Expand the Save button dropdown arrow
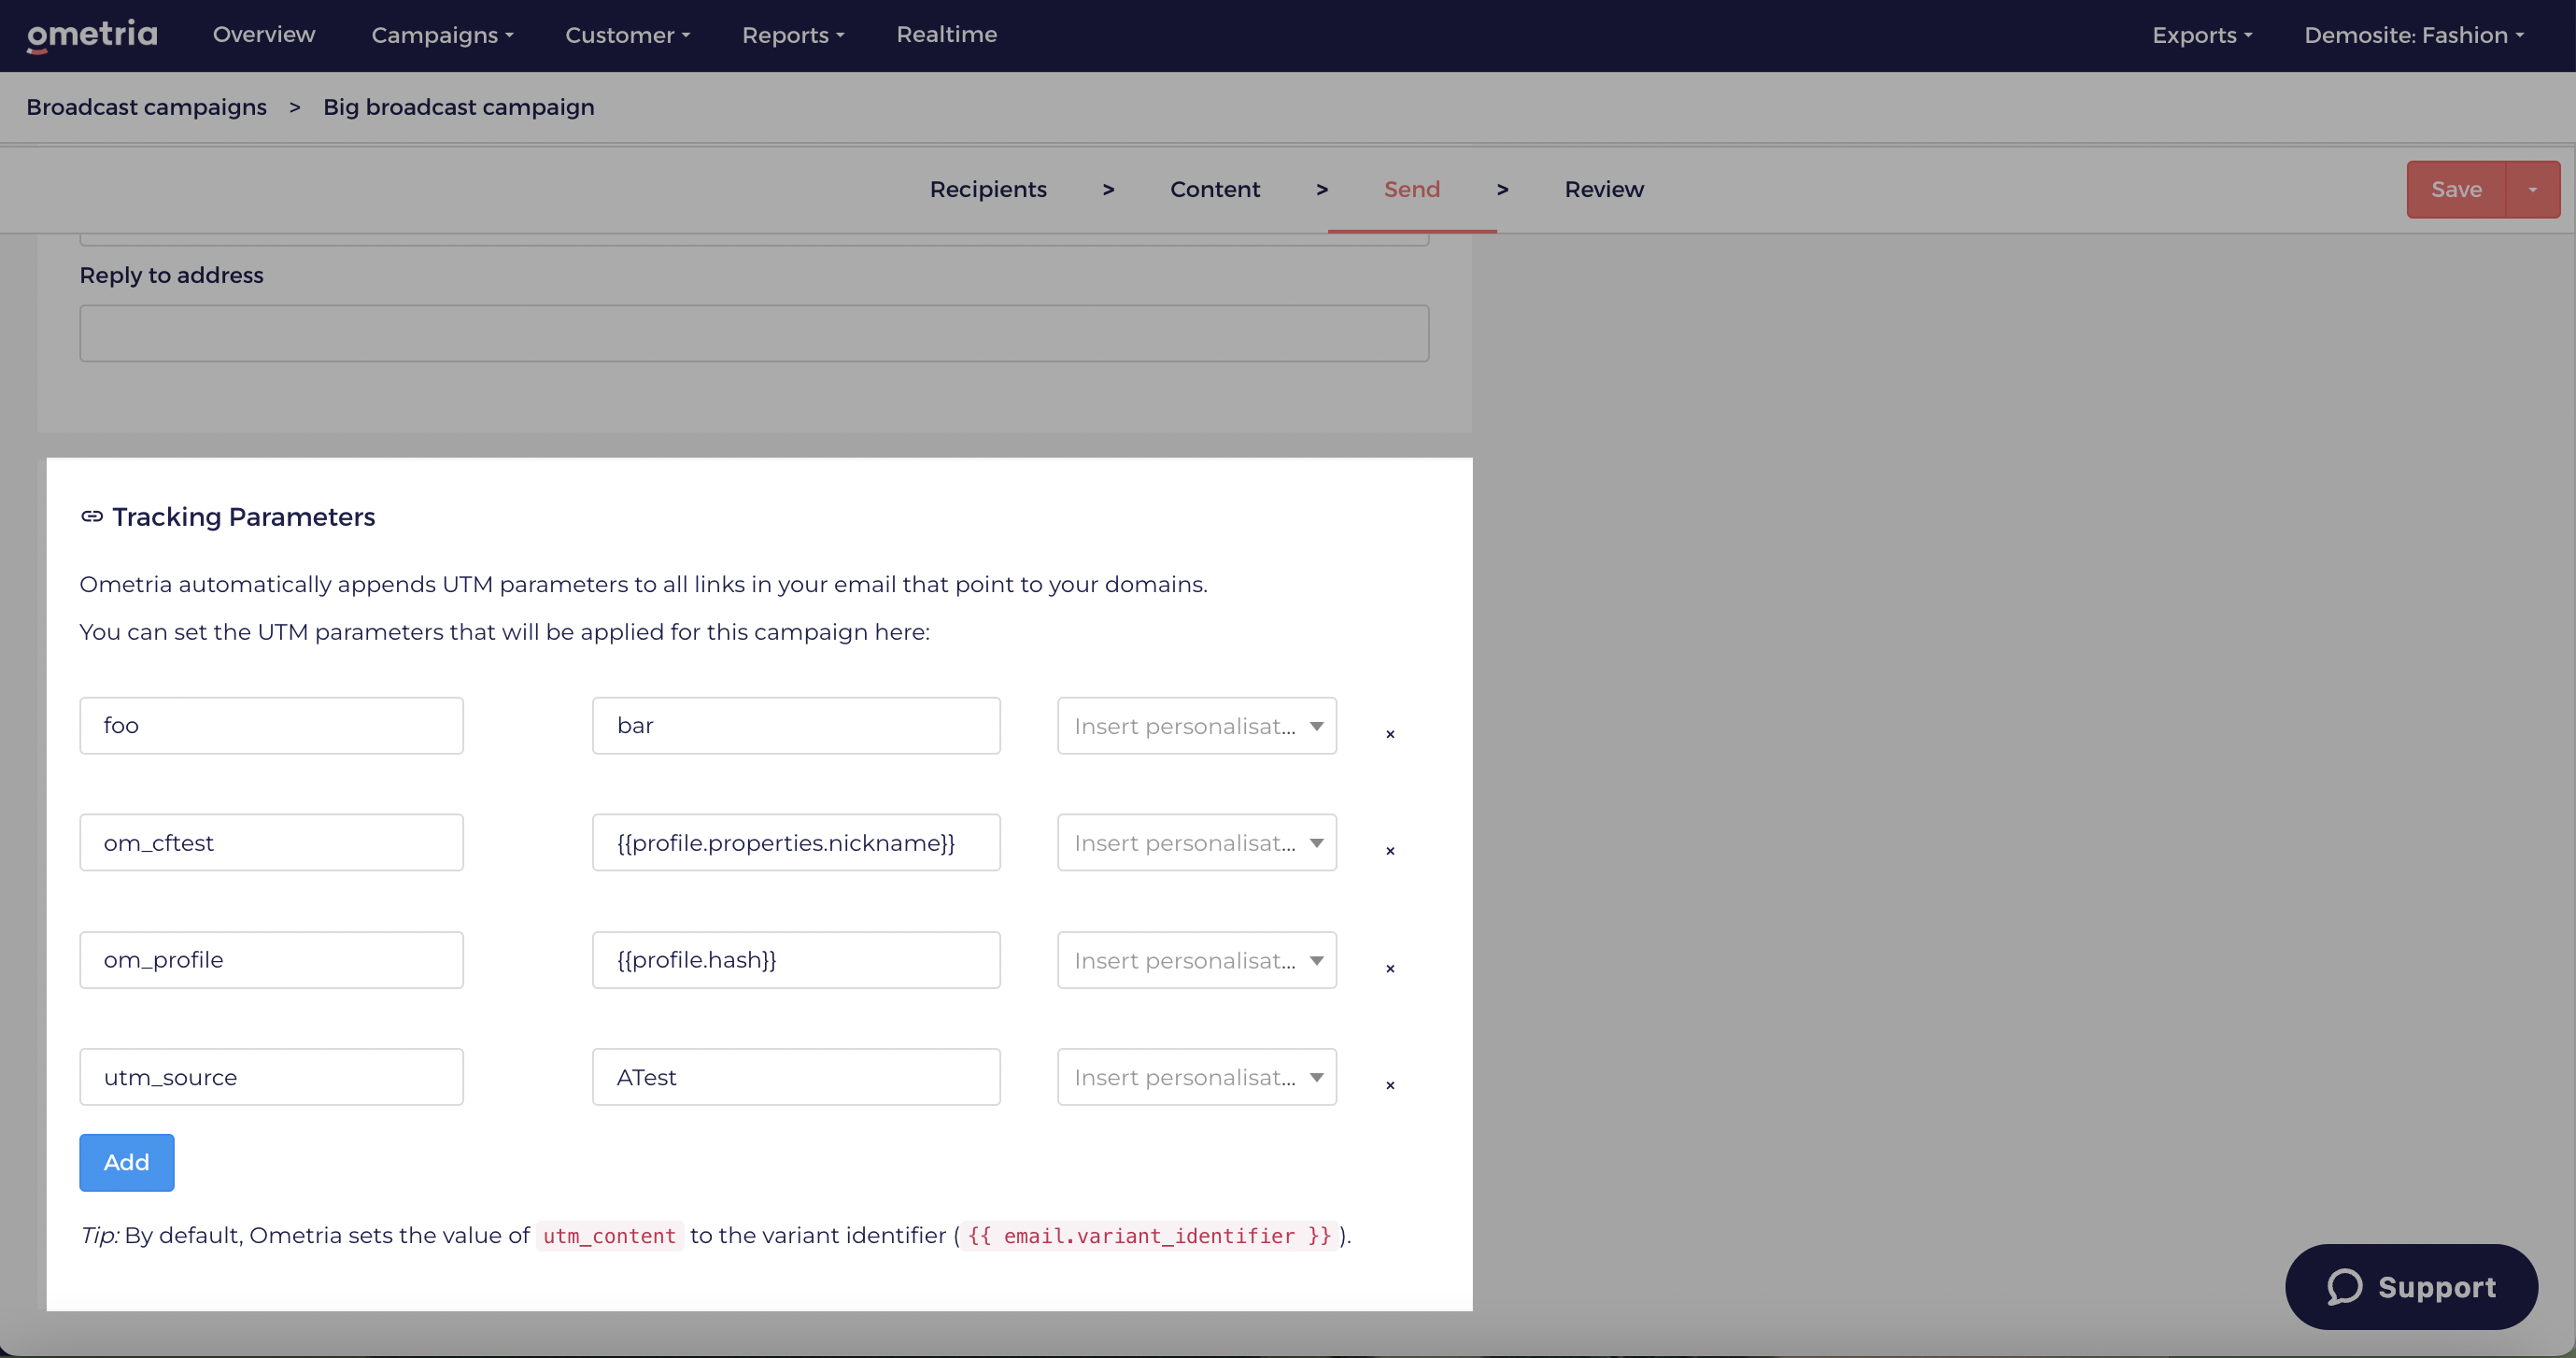 pyautogui.click(x=2533, y=189)
